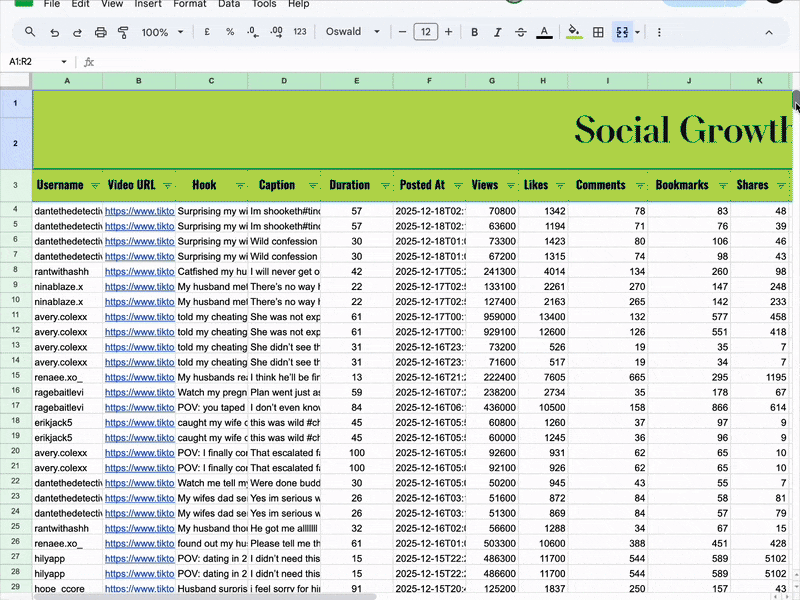
Task: Click the Print icon
Action: 100,32
